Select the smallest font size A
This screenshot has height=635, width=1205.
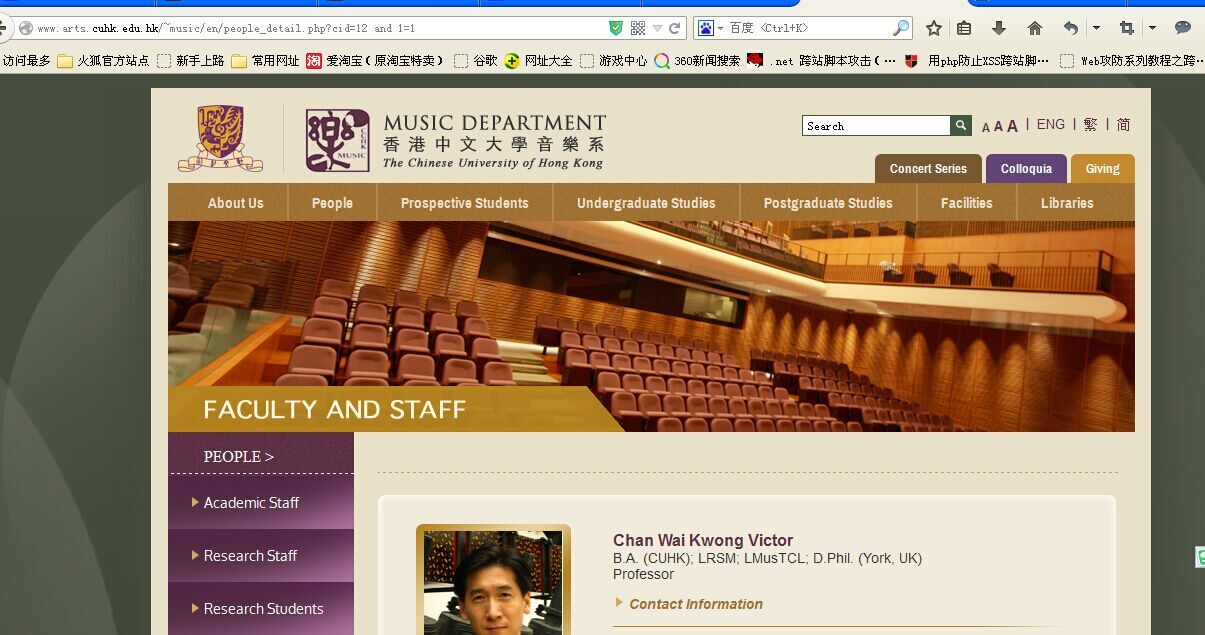[x=986, y=127]
